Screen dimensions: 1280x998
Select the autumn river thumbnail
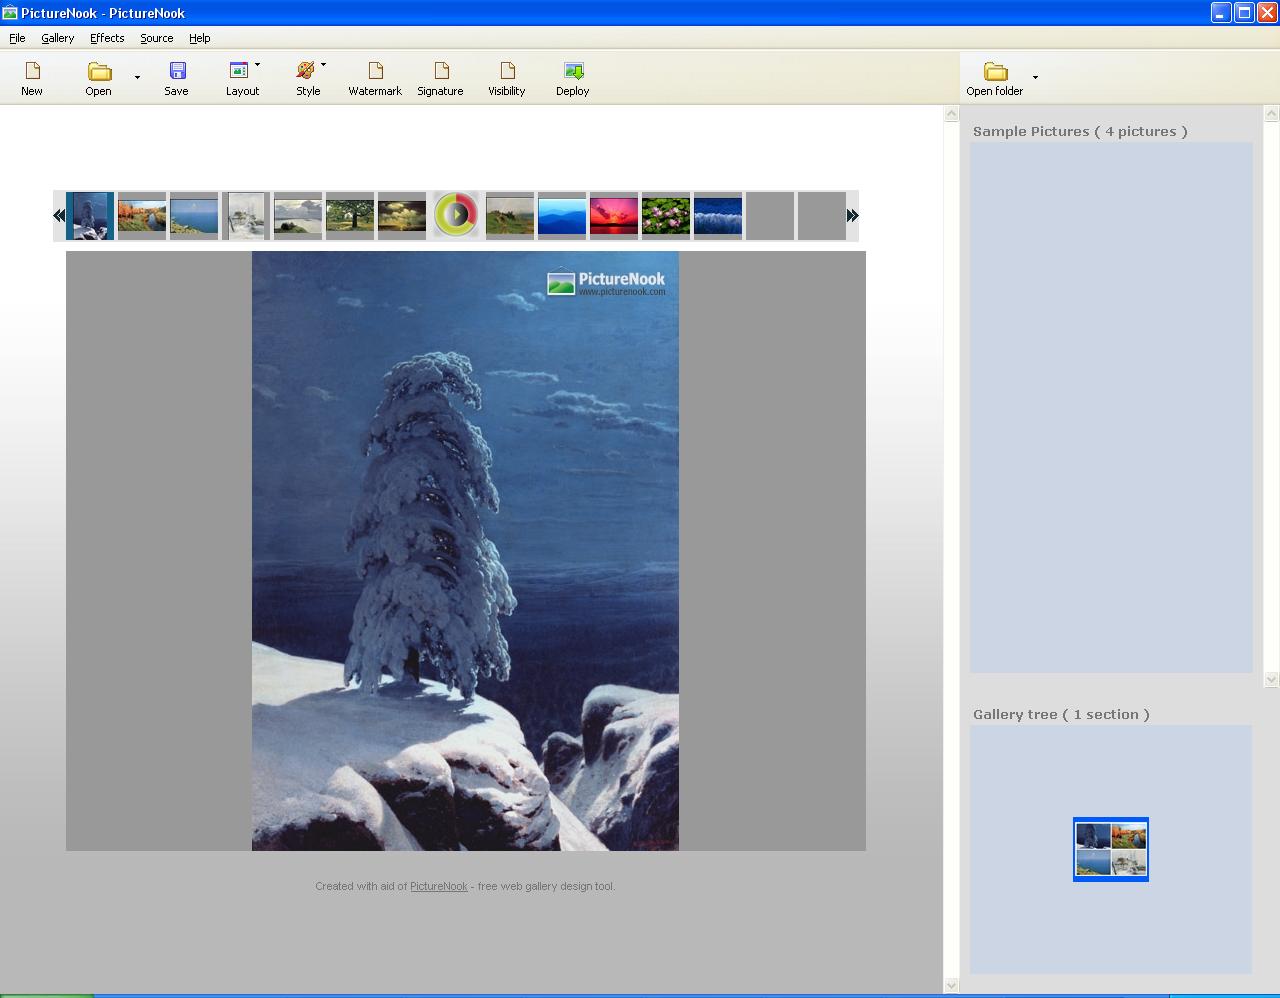coord(142,216)
